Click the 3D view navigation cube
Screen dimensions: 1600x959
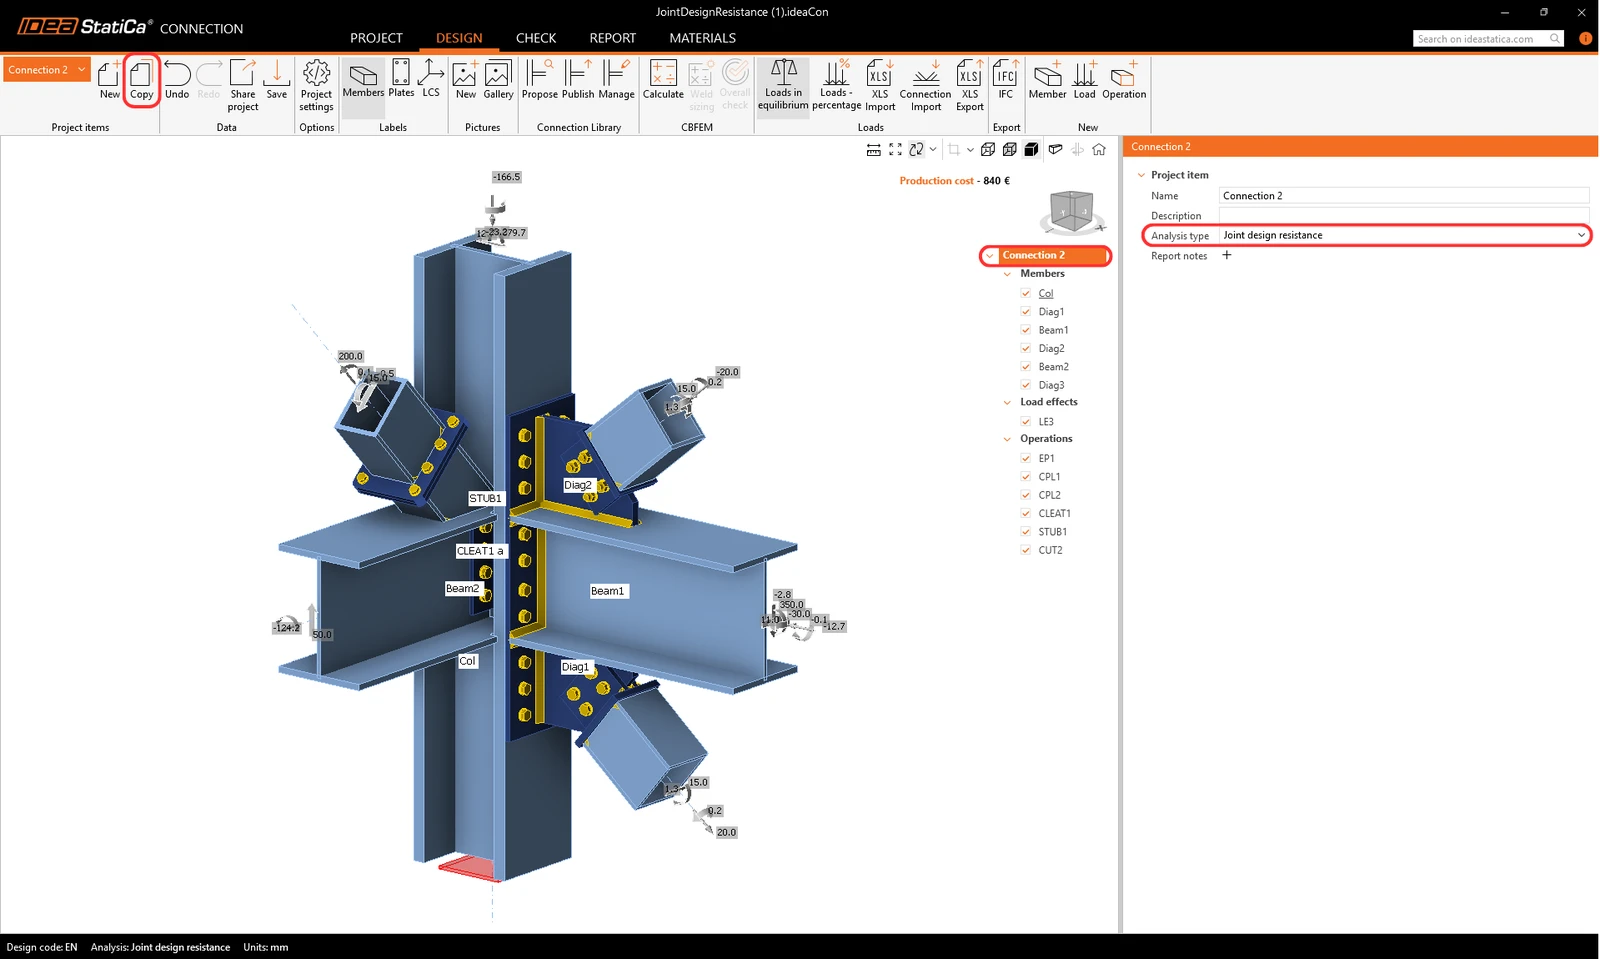point(1072,211)
